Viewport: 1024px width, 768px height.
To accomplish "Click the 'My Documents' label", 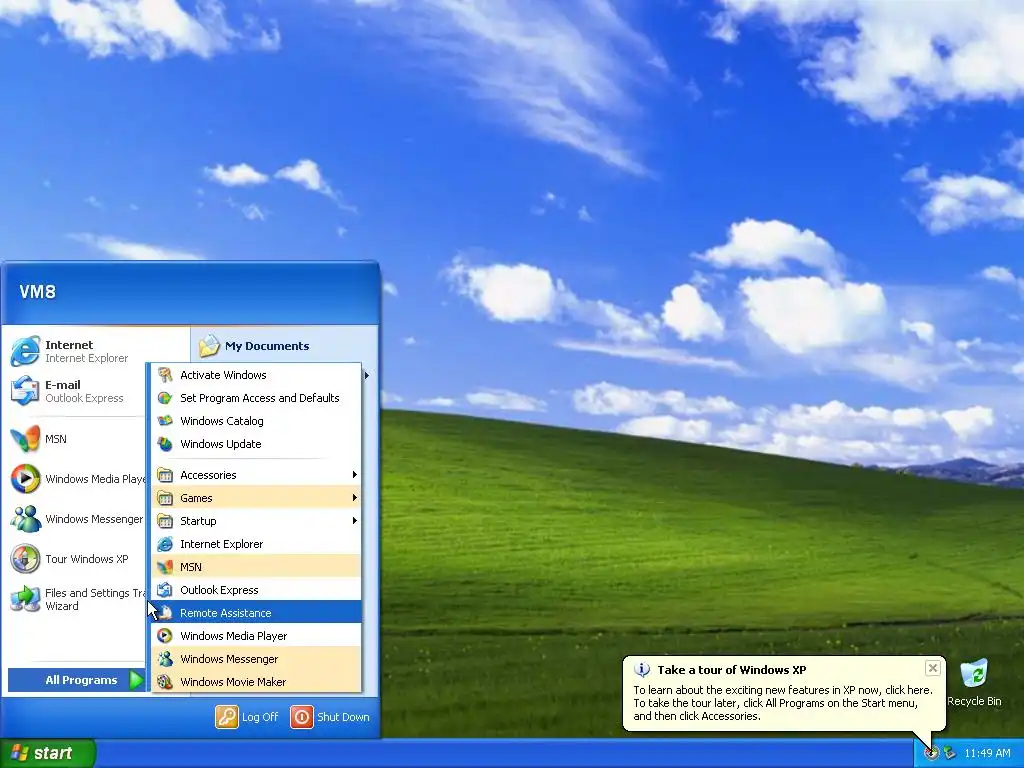I will click(x=267, y=346).
